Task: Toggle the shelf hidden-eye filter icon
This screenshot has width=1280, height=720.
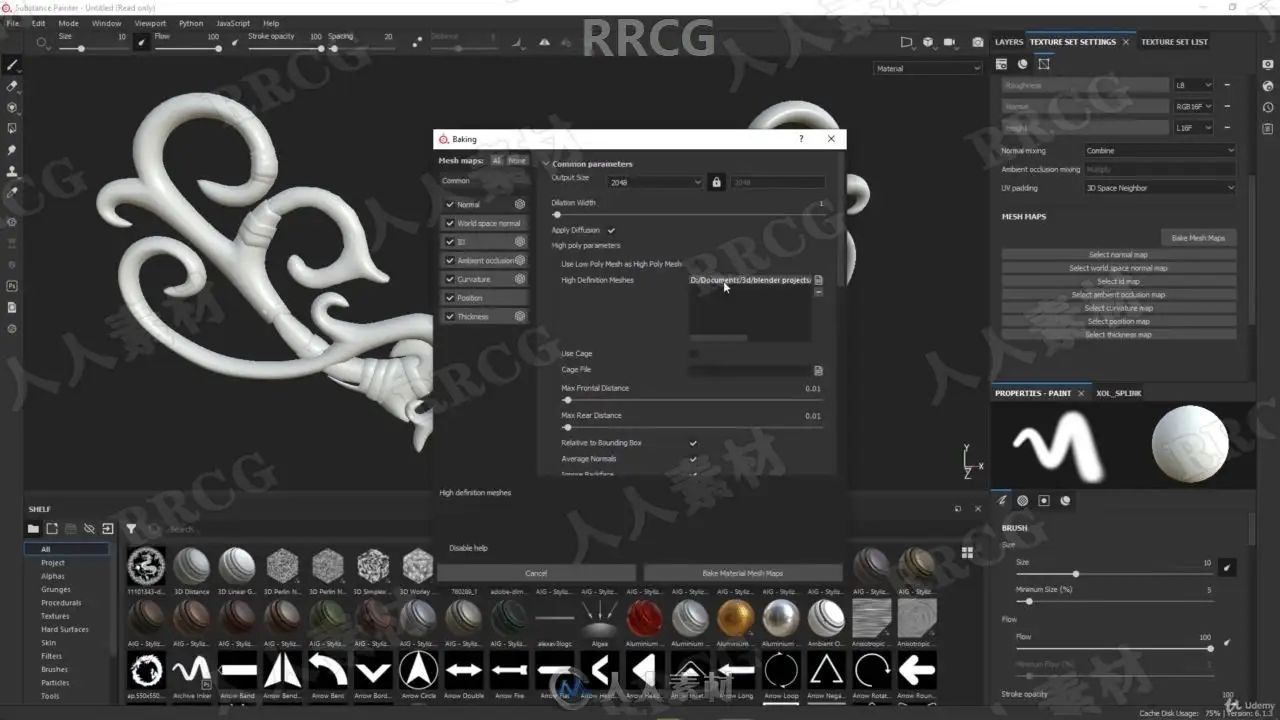Action: pyautogui.click(x=89, y=529)
